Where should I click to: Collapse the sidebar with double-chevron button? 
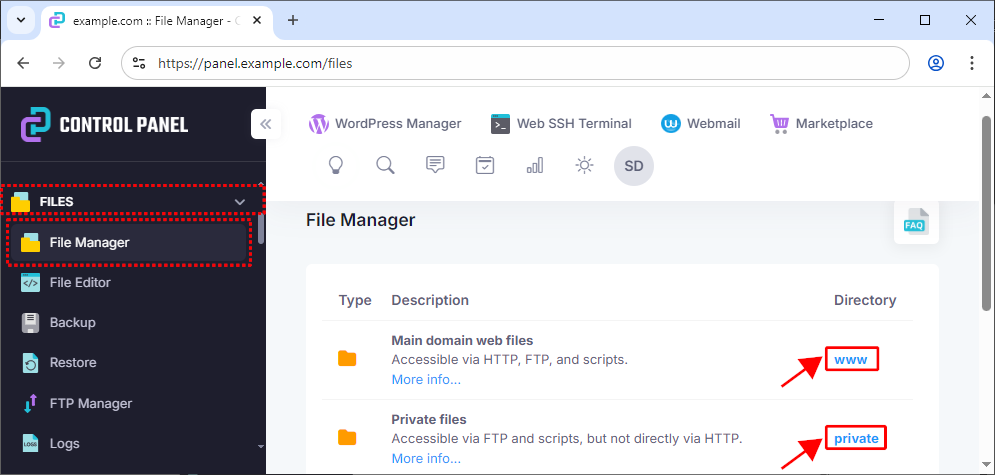(266, 124)
